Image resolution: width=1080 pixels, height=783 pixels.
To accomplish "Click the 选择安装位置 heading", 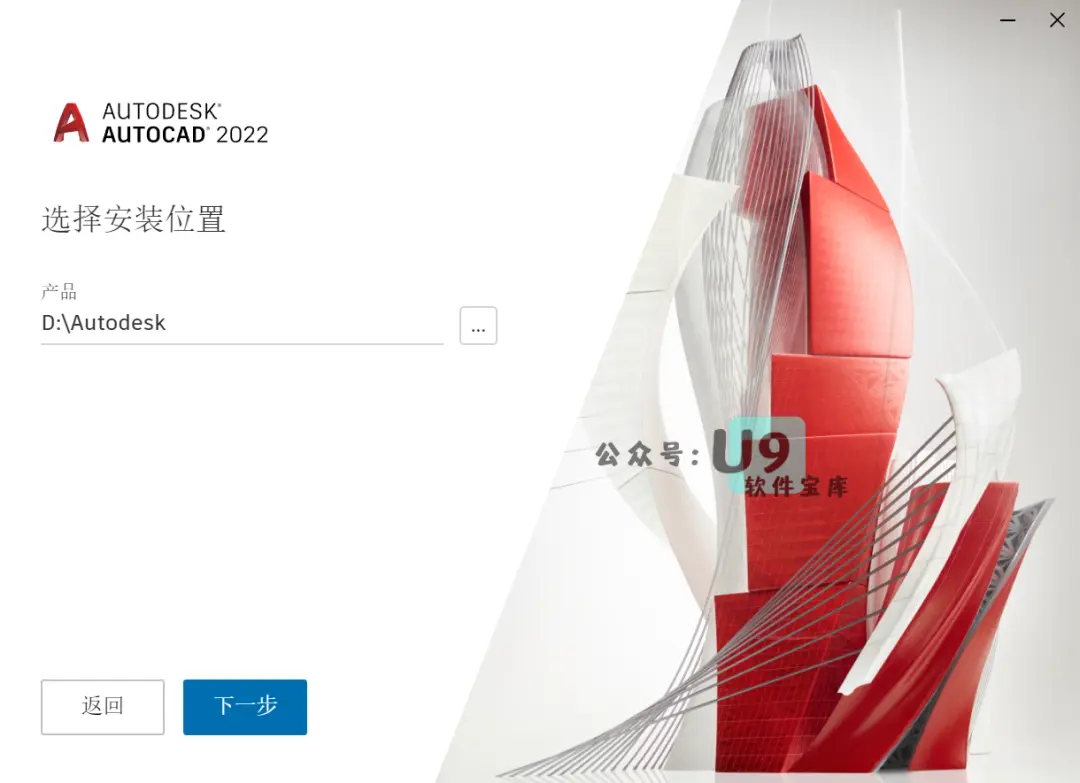I will pyautogui.click(x=134, y=220).
